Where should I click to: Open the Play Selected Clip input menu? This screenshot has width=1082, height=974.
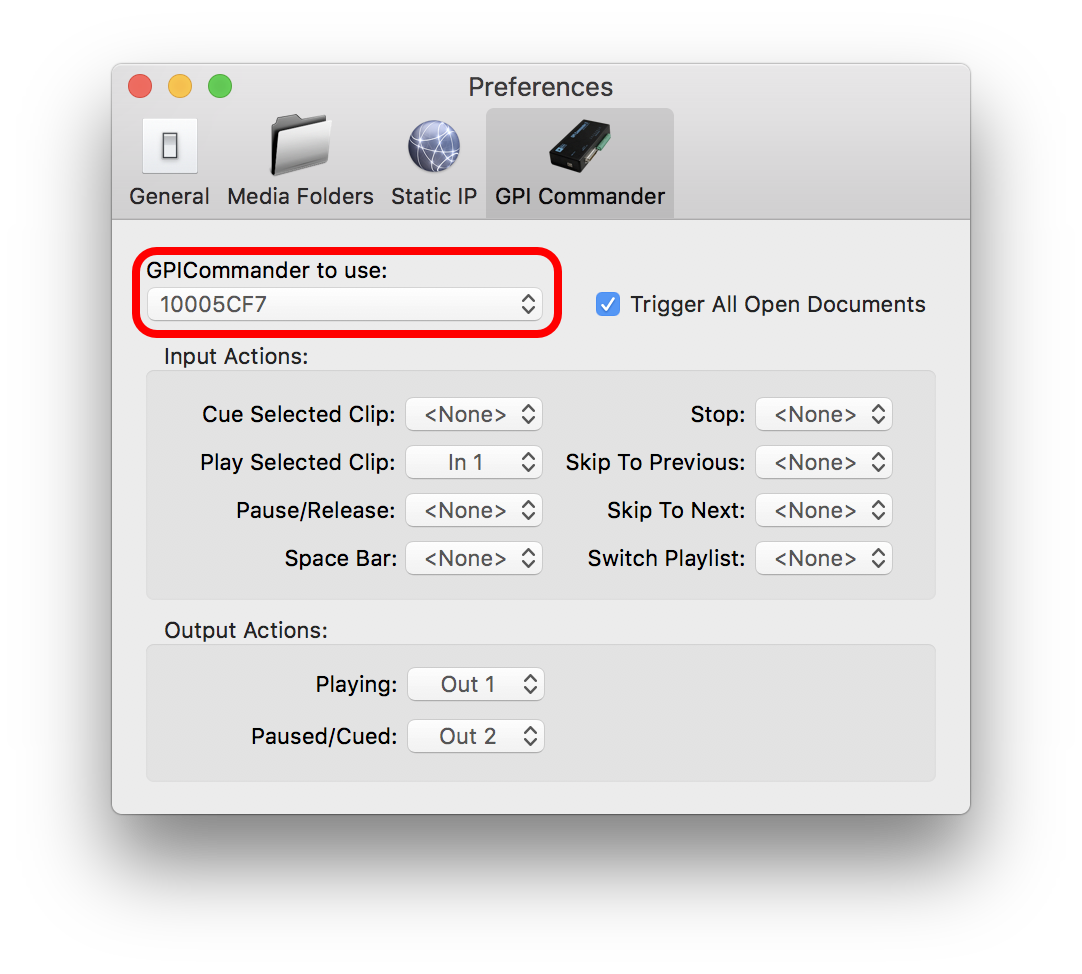coord(474,462)
